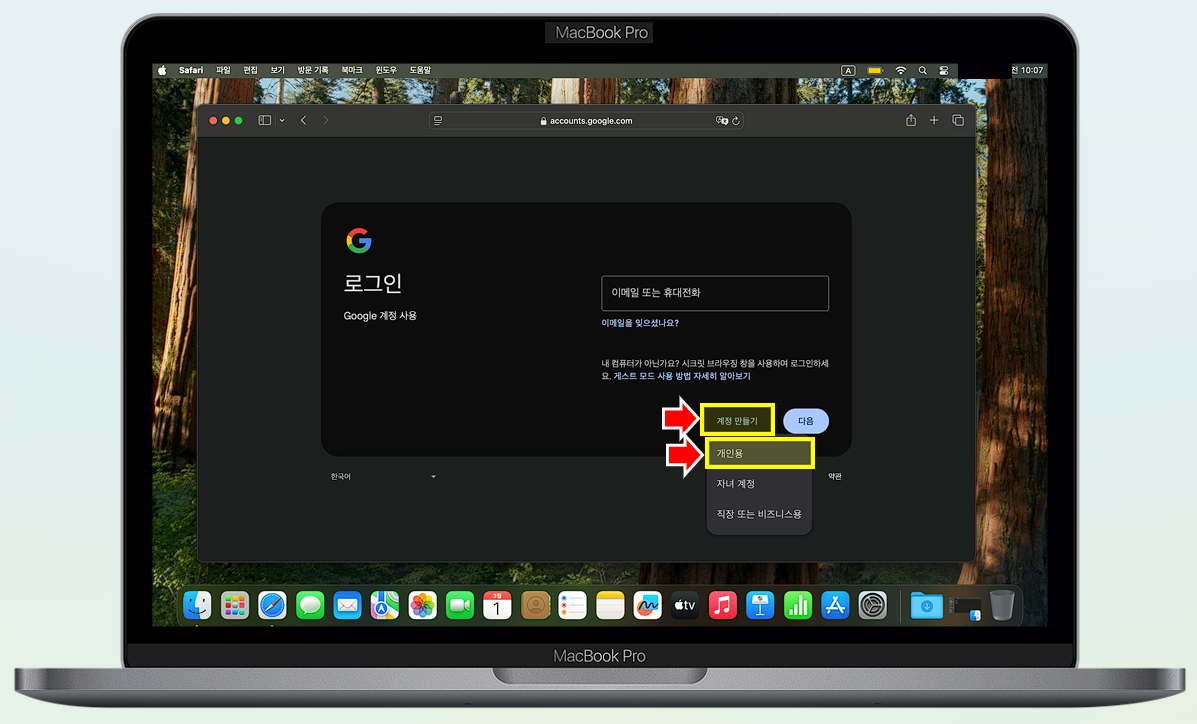The width and height of the screenshot is (1197, 724).
Task: Click the 이메일 또는 휴대전화 input field
Action: click(715, 293)
